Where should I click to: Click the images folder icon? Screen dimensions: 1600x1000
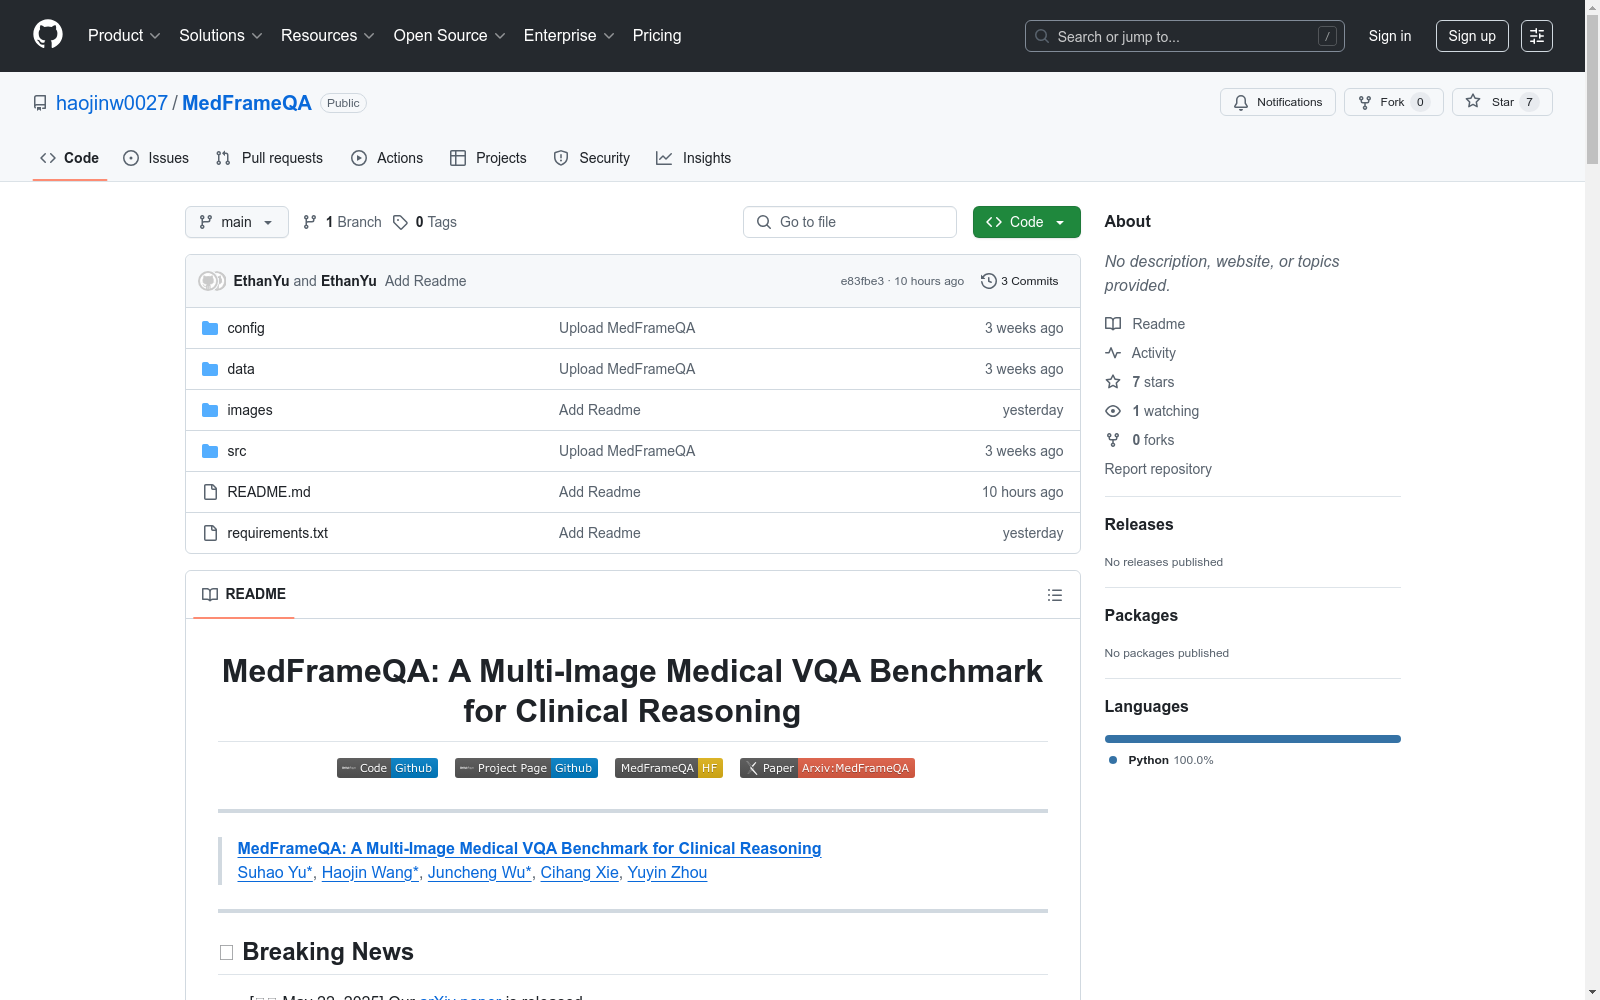(210, 410)
